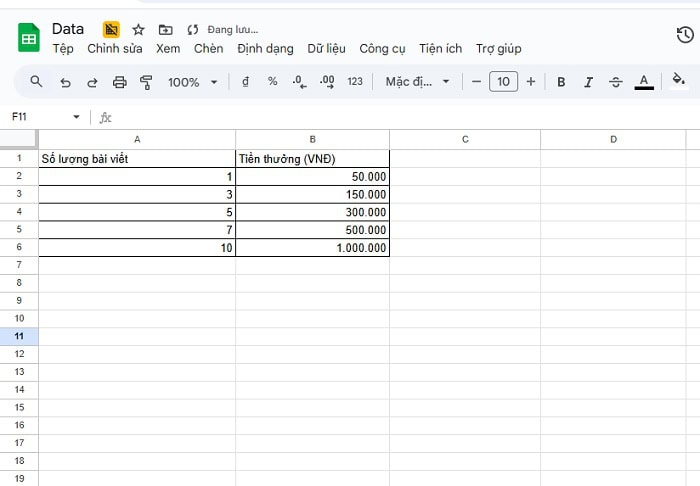The height and width of the screenshot is (486, 700).
Task: Increase font size with plus button
Action: coord(530,82)
